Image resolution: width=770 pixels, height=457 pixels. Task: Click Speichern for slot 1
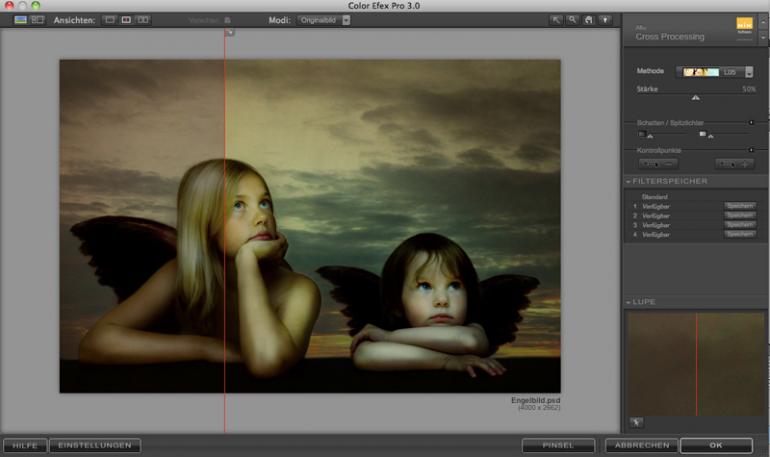740,206
